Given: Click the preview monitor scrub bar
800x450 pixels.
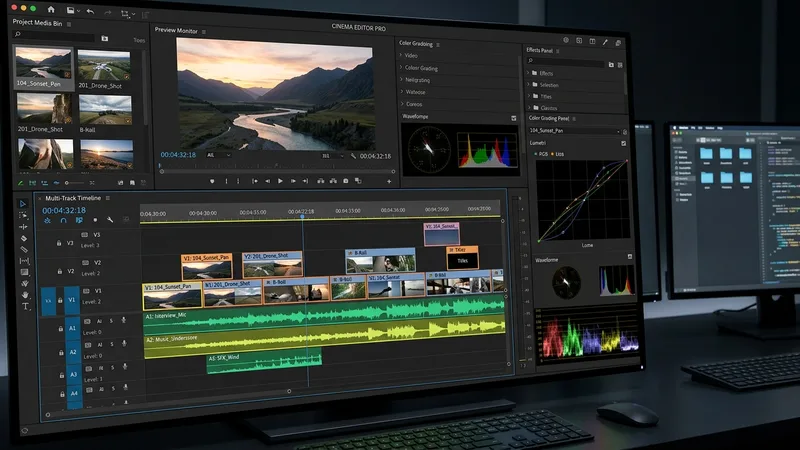Looking at the screenshot, I should click(277, 171).
